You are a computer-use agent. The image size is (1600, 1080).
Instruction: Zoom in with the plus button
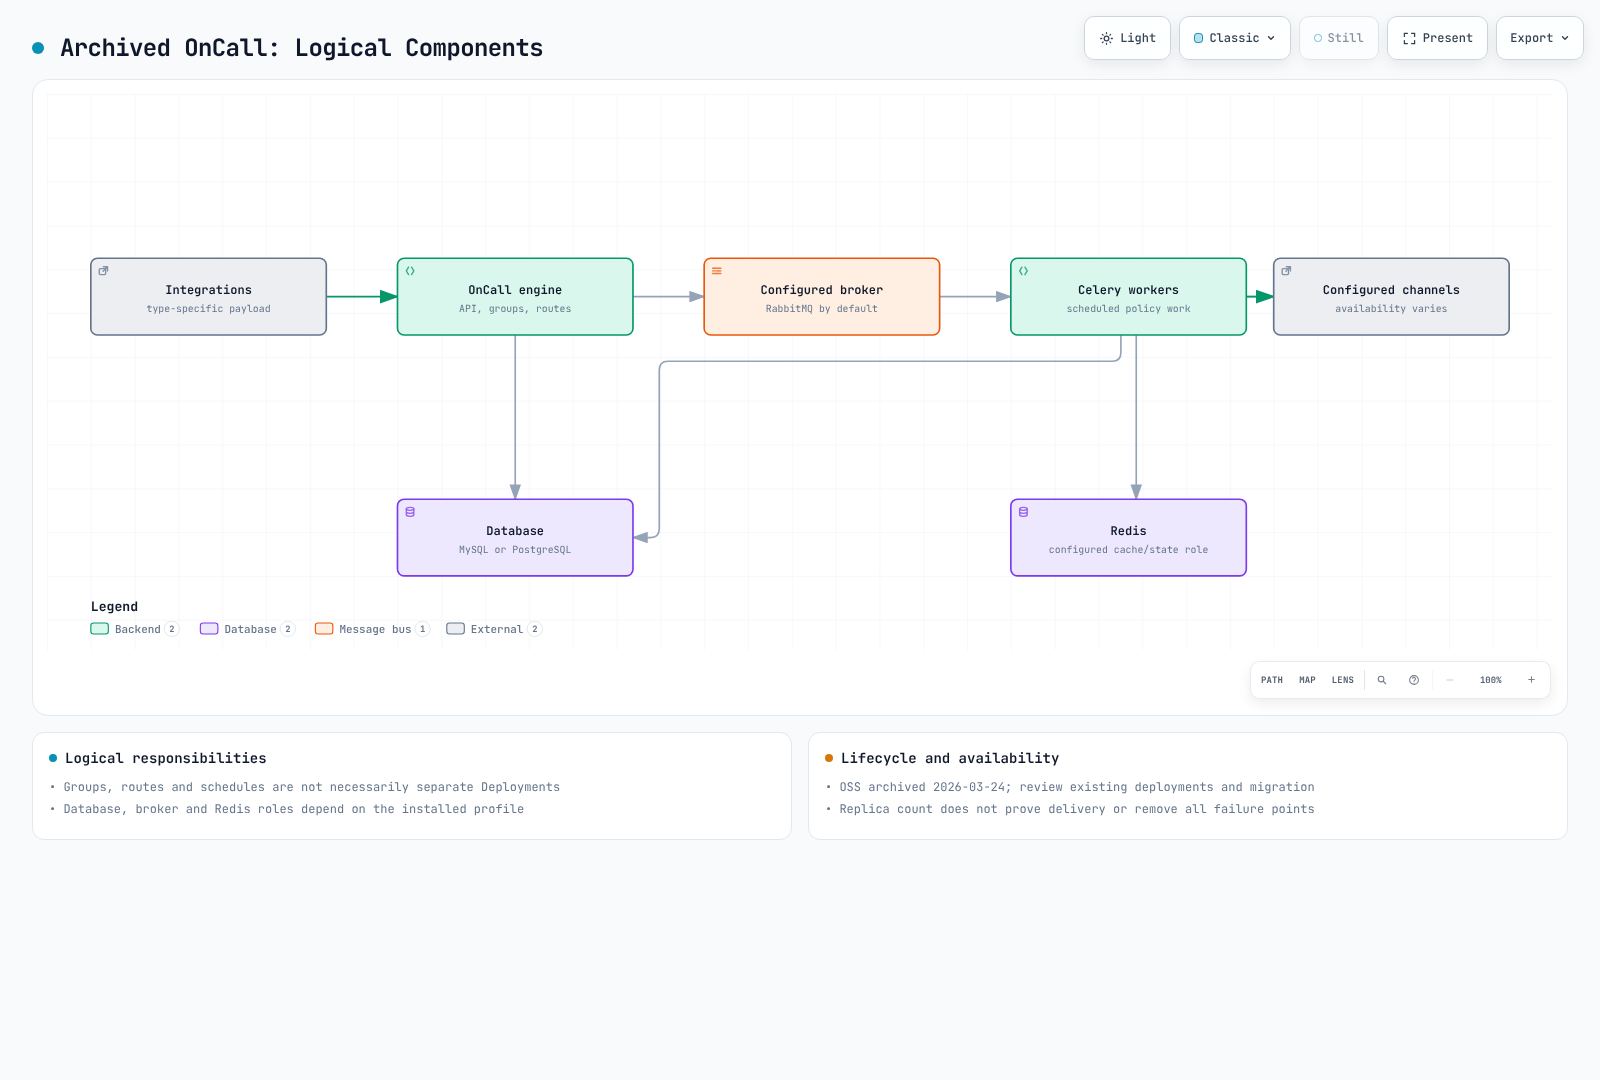click(x=1531, y=680)
